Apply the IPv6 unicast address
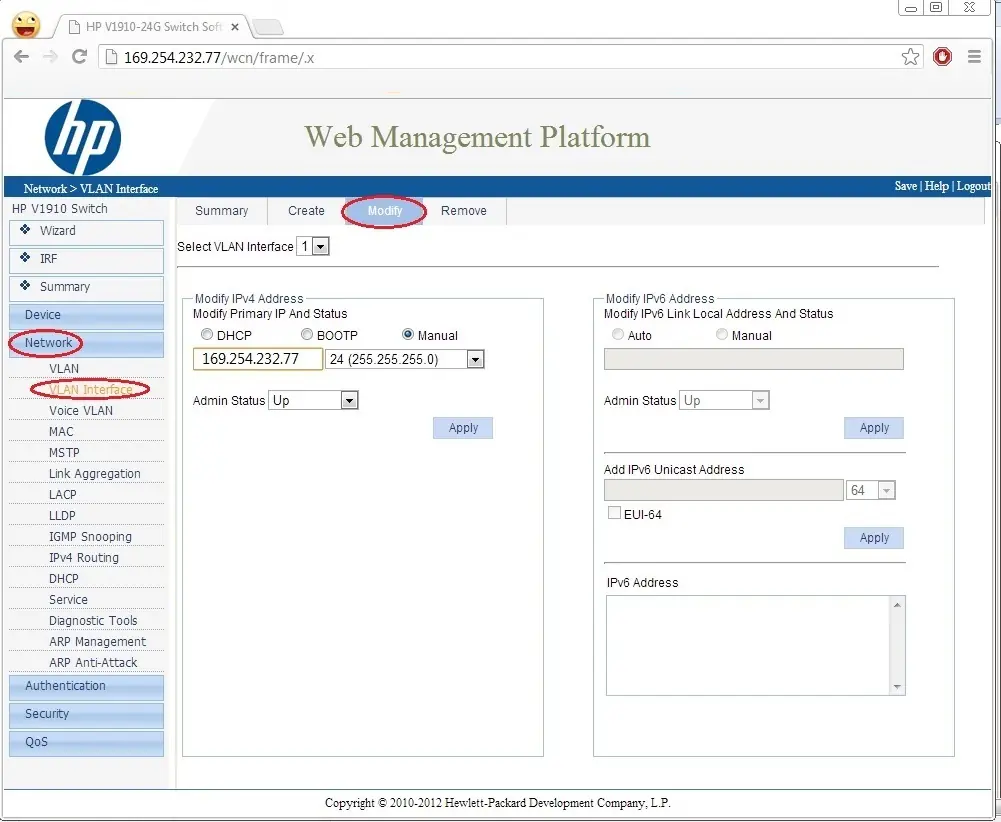Screen dimensions: 1001x822 tap(874, 537)
